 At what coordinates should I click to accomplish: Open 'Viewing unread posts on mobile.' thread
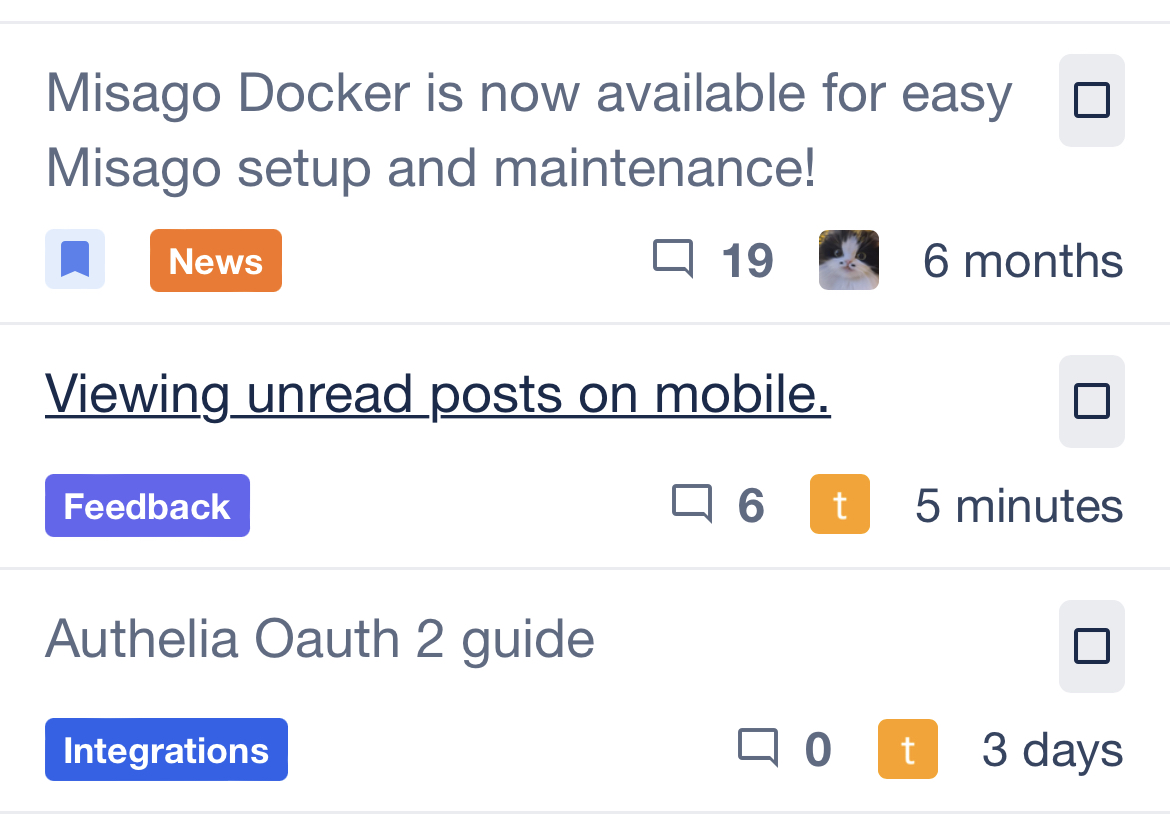pyautogui.click(x=437, y=394)
